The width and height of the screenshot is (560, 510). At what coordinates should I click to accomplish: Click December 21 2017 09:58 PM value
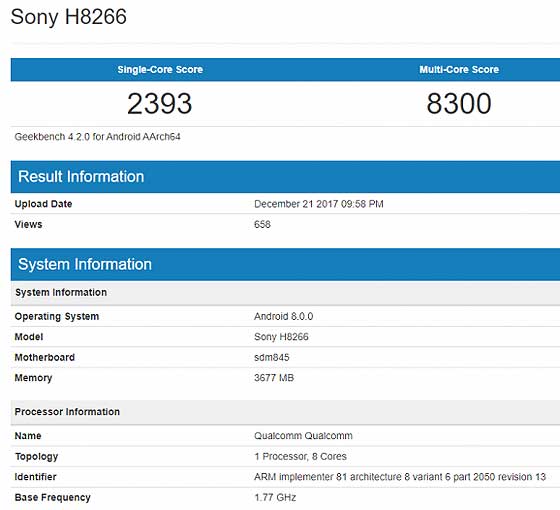[319, 204]
